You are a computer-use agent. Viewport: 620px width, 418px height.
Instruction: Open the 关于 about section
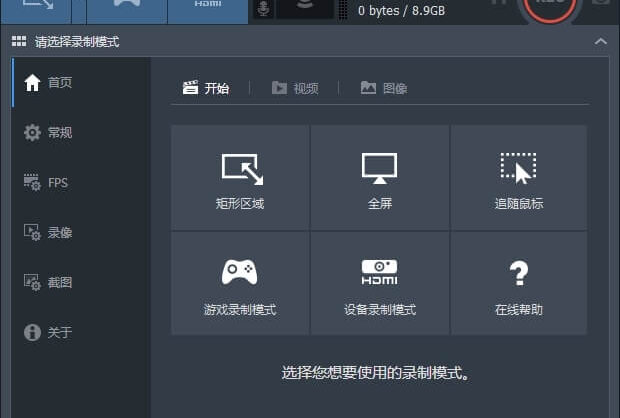[81, 332]
